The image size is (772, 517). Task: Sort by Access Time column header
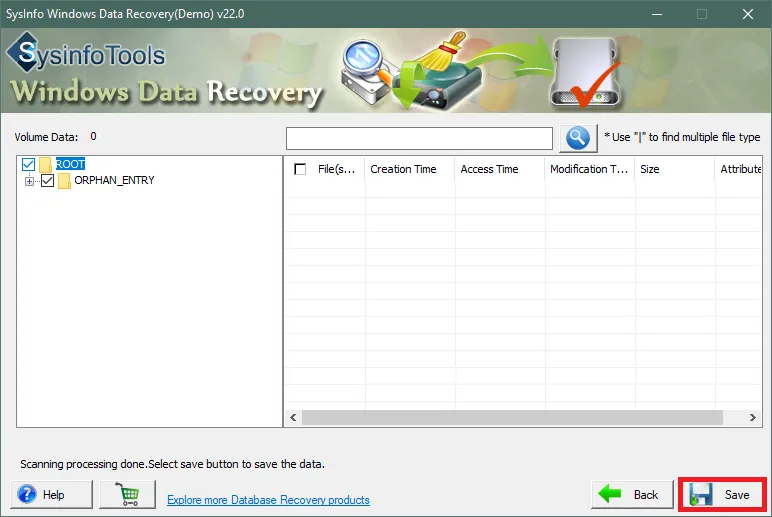(500, 169)
